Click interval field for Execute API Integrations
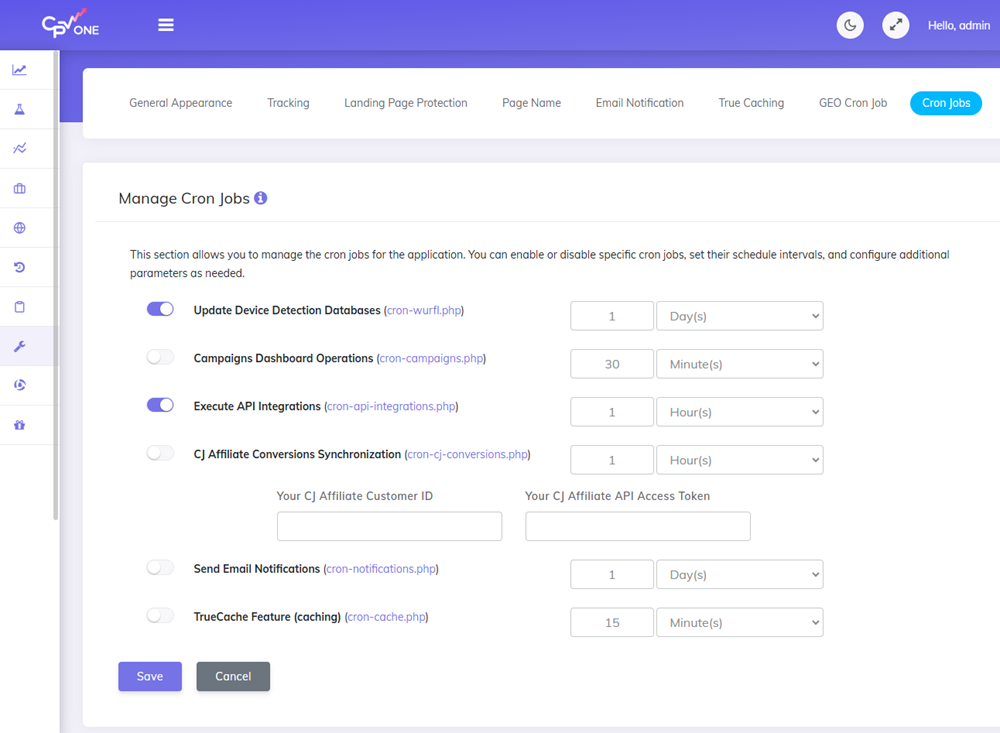 point(612,412)
